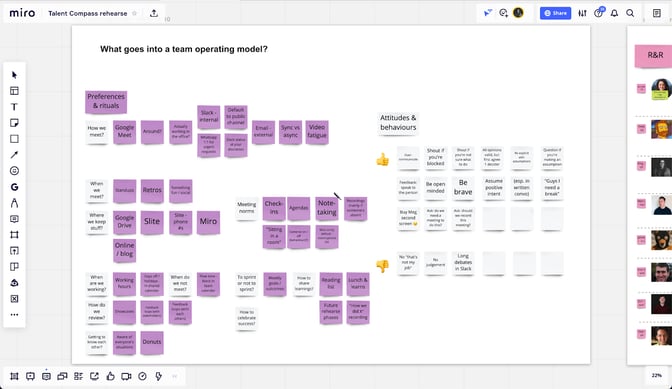Select the 'Sync vs async' sticky note

pyautogui.click(x=290, y=132)
